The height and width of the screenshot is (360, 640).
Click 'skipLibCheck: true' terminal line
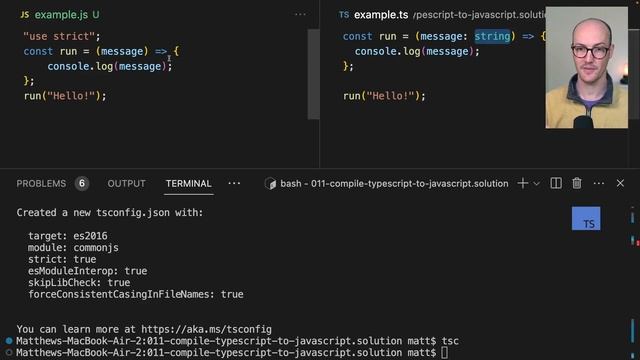(79, 283)
